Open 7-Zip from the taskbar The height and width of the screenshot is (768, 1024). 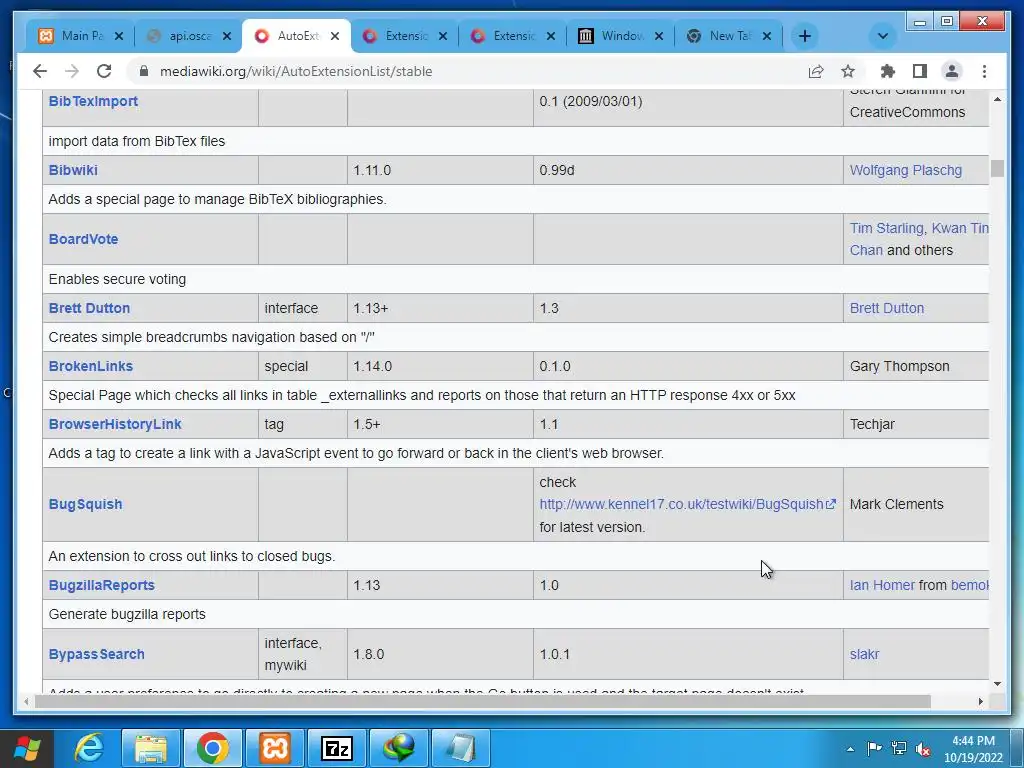(337, 748)
